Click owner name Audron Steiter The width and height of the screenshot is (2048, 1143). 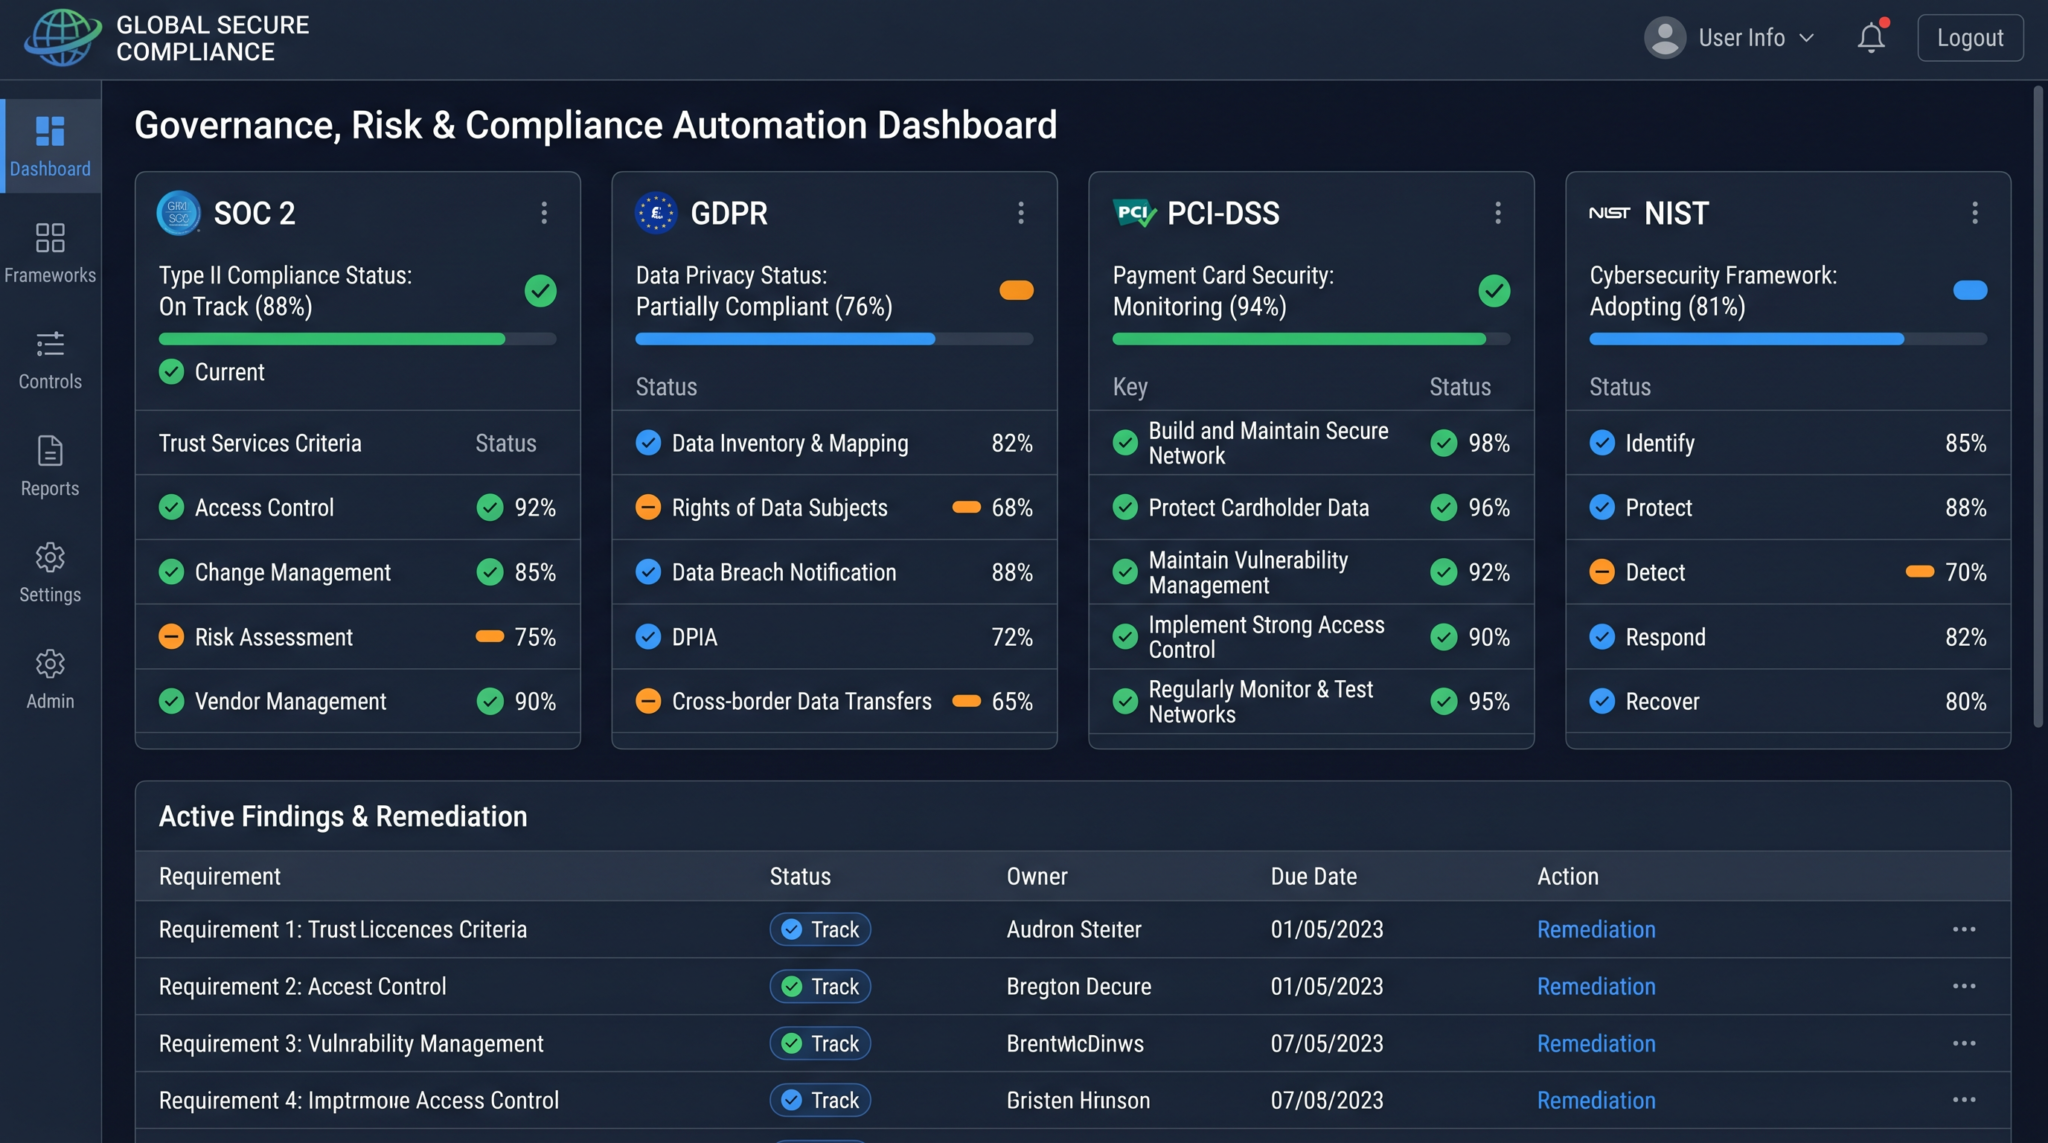1073,930
